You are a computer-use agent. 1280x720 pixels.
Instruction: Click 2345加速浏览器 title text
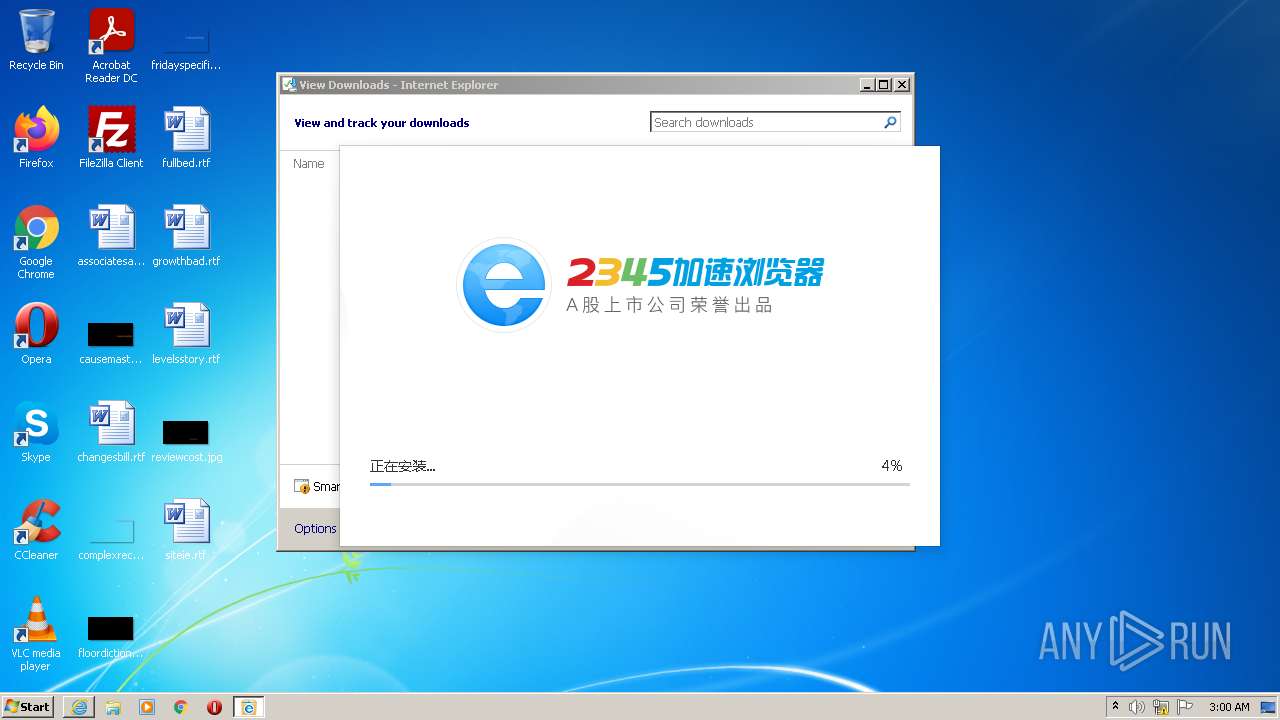695,273
